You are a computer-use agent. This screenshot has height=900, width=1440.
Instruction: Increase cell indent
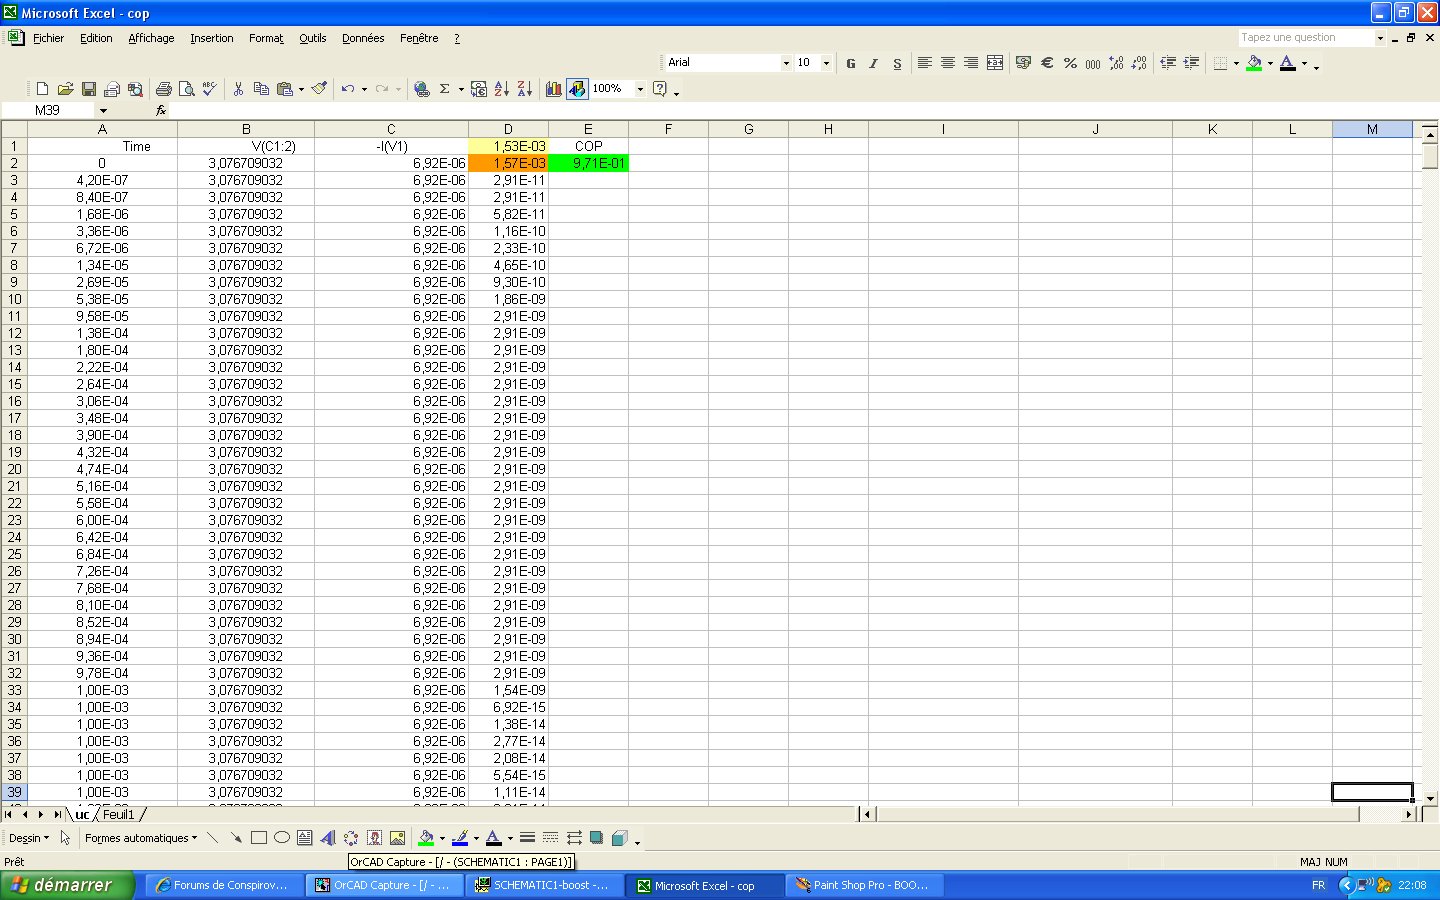(1191, 63)
